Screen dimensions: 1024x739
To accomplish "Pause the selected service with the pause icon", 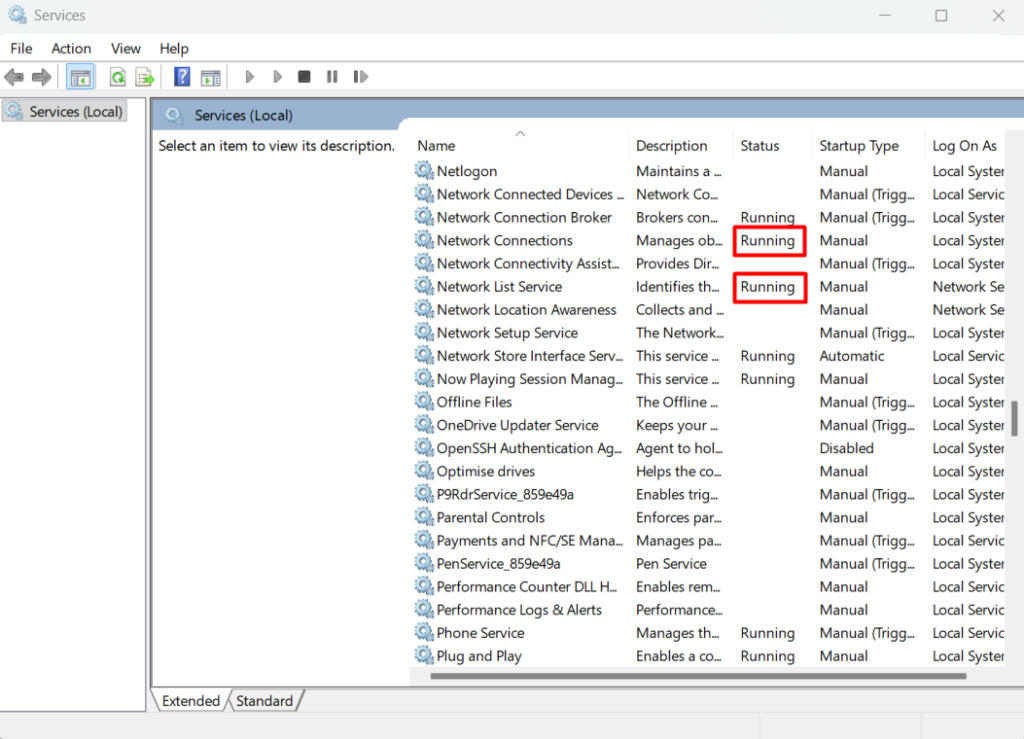I will coord(331,76).
